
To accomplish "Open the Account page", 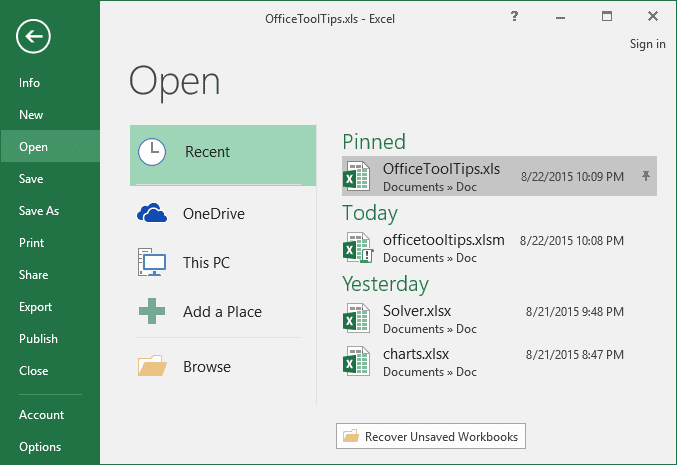I will click(x=41, y=414).
